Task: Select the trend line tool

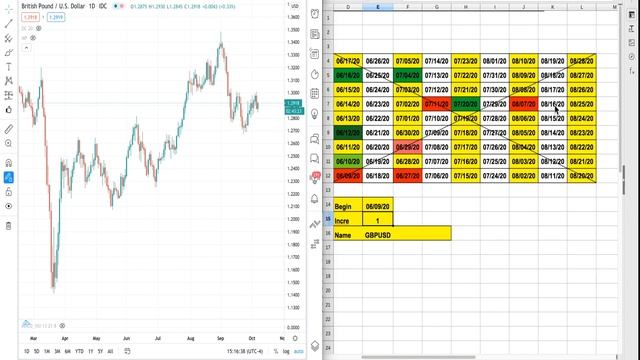Action: click(9, 24)
